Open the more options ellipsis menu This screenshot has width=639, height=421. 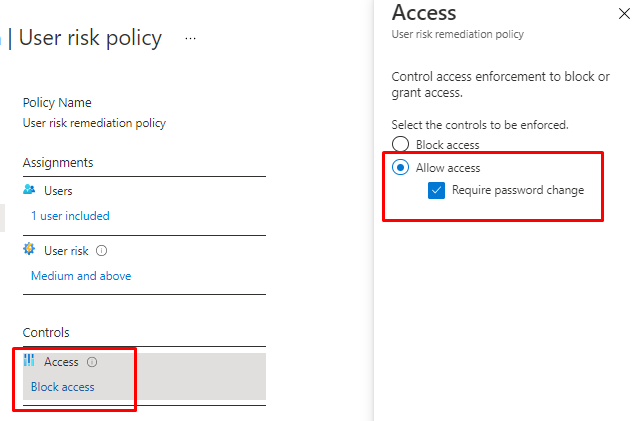pyautogui.click(x=191, y=38)
